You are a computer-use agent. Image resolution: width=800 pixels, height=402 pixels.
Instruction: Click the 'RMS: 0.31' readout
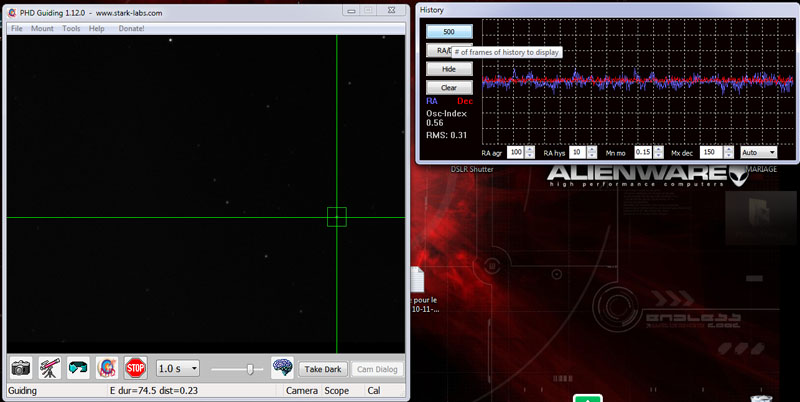446,135
